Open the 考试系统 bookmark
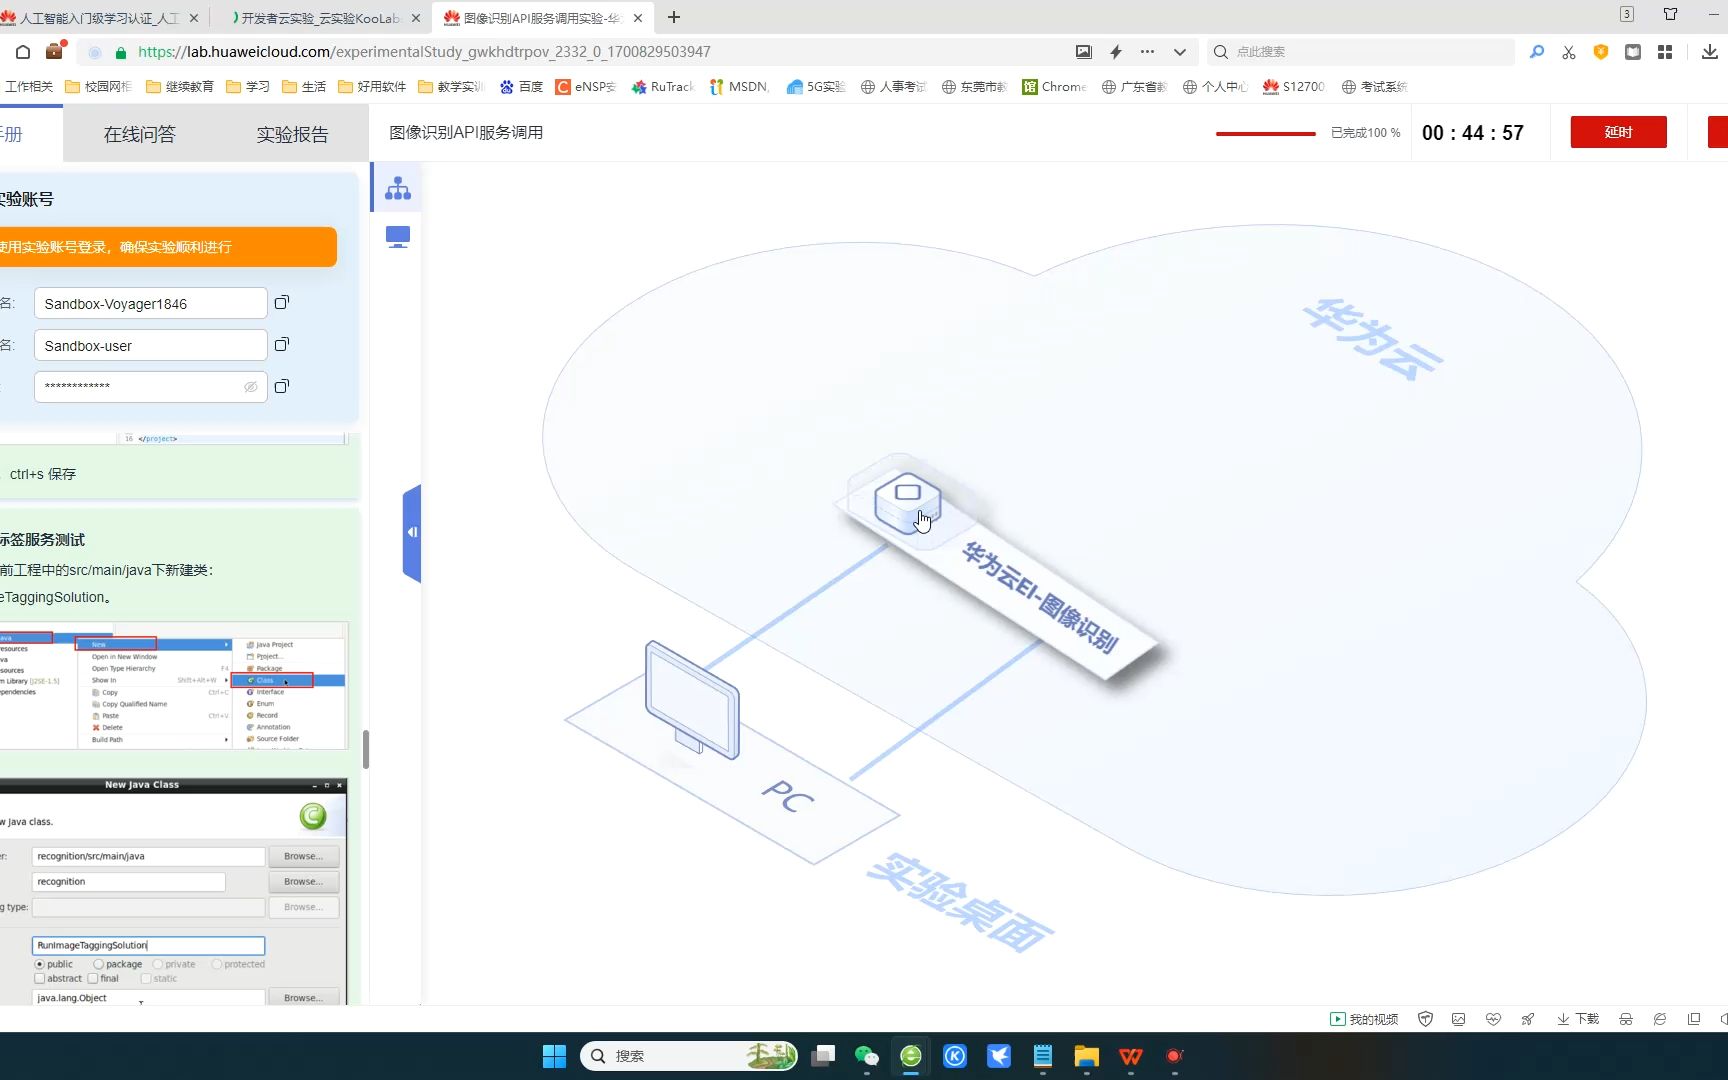 coord(1375,87)
